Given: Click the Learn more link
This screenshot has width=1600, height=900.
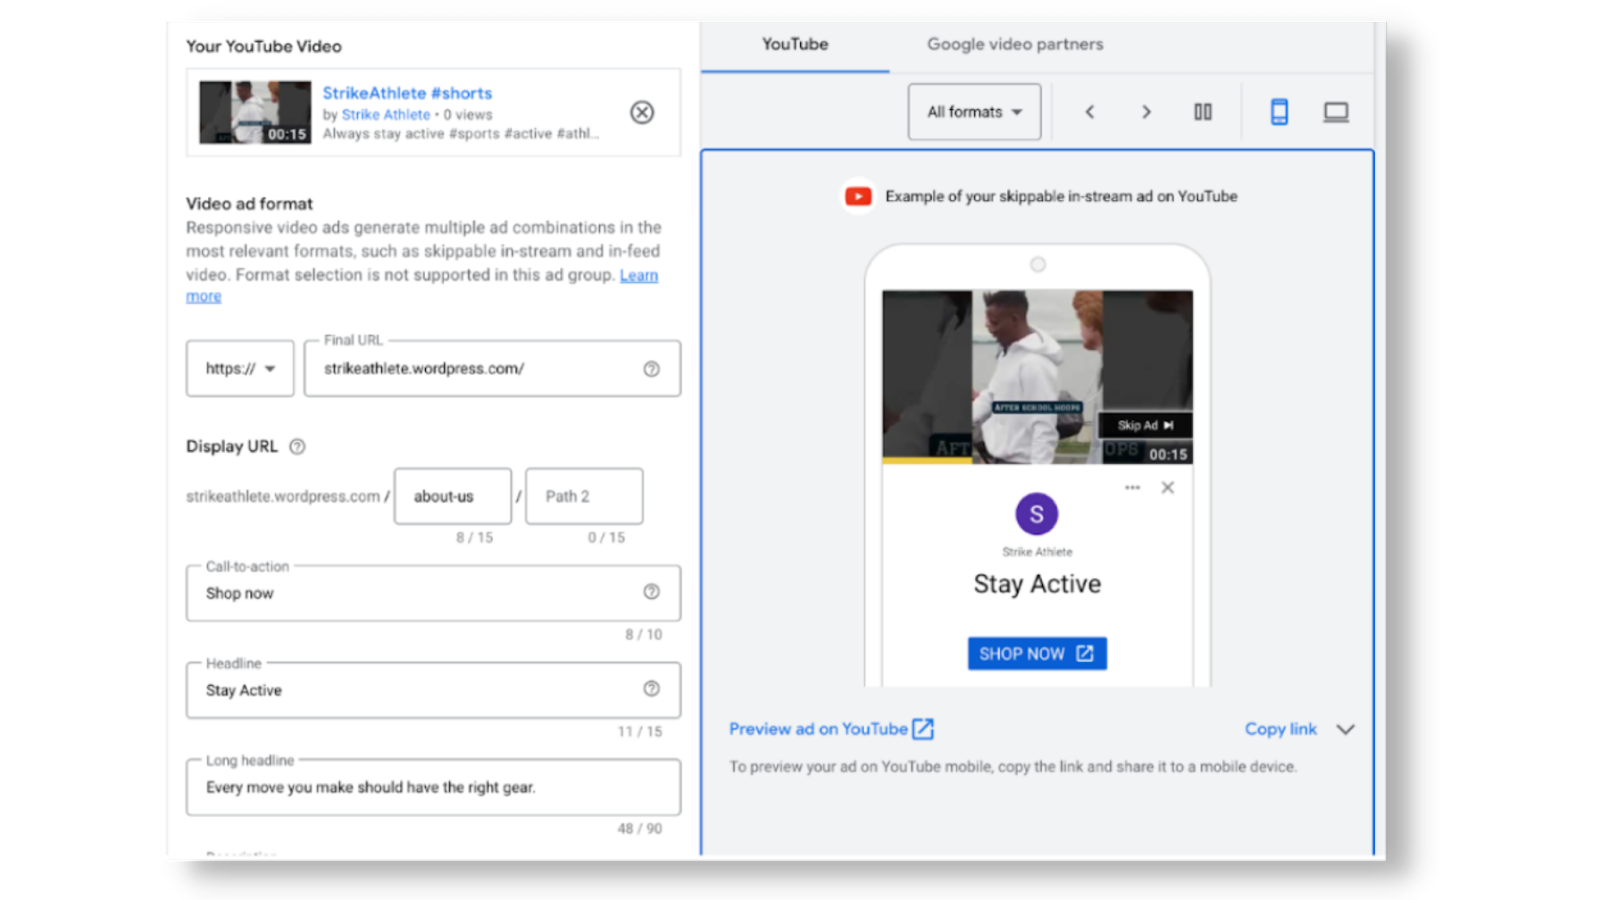Looking at the screenshot, I should click(x=639, y=275).
